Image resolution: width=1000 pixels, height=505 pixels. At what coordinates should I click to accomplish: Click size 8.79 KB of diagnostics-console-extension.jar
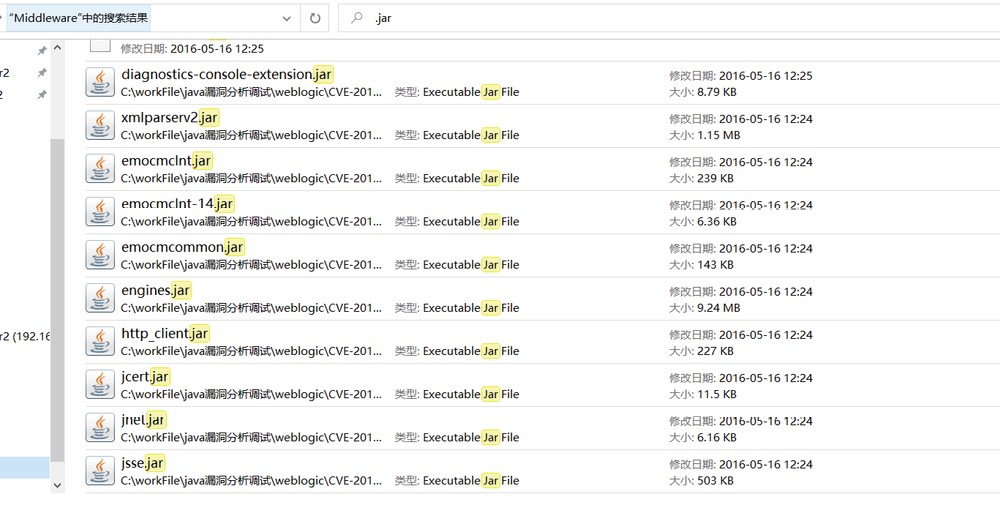703,92
